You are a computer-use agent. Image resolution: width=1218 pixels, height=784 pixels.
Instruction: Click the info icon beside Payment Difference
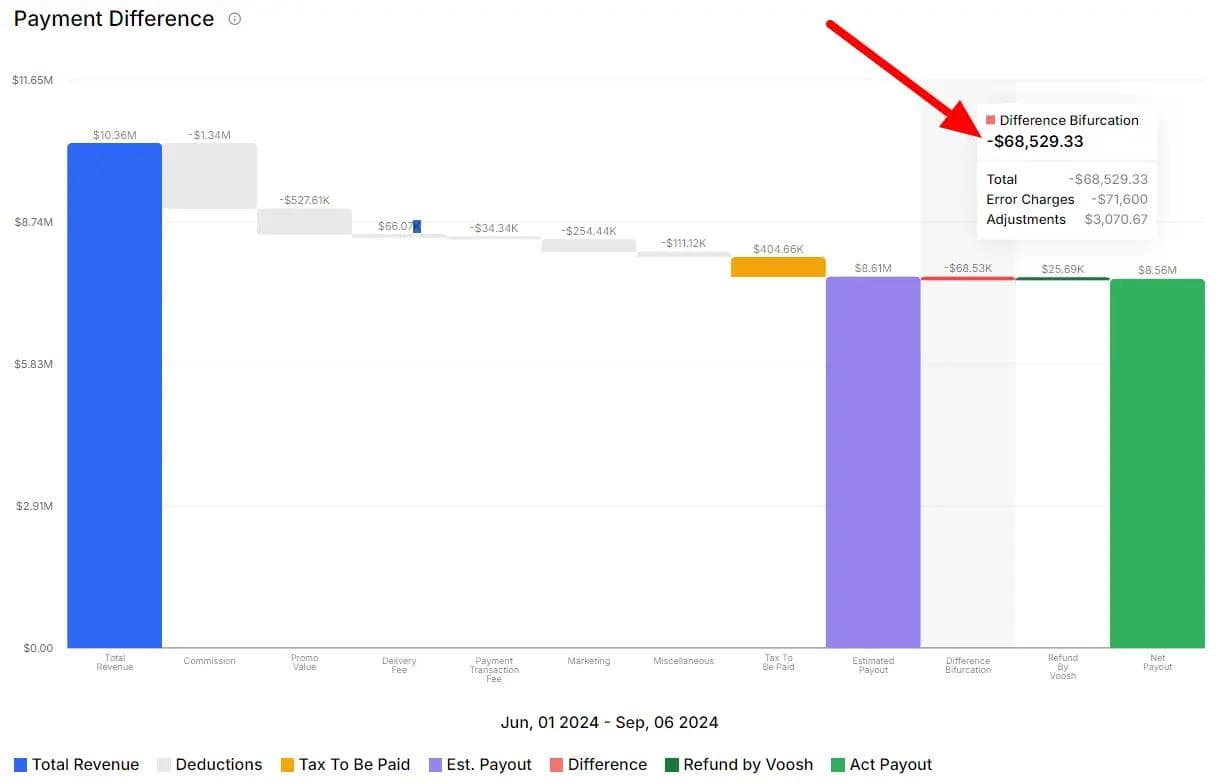click(235, 19)
